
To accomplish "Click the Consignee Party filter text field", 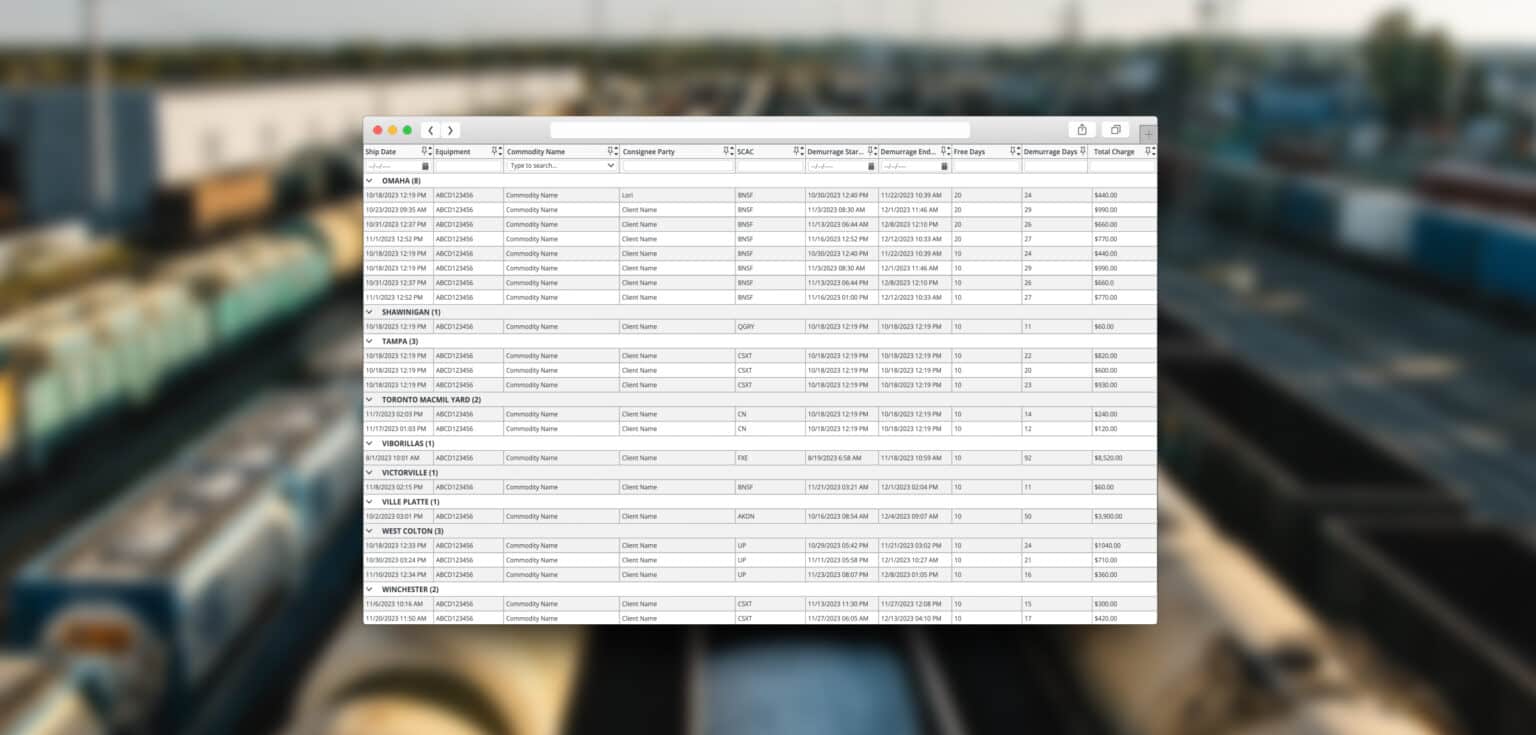I will (676, 166).
